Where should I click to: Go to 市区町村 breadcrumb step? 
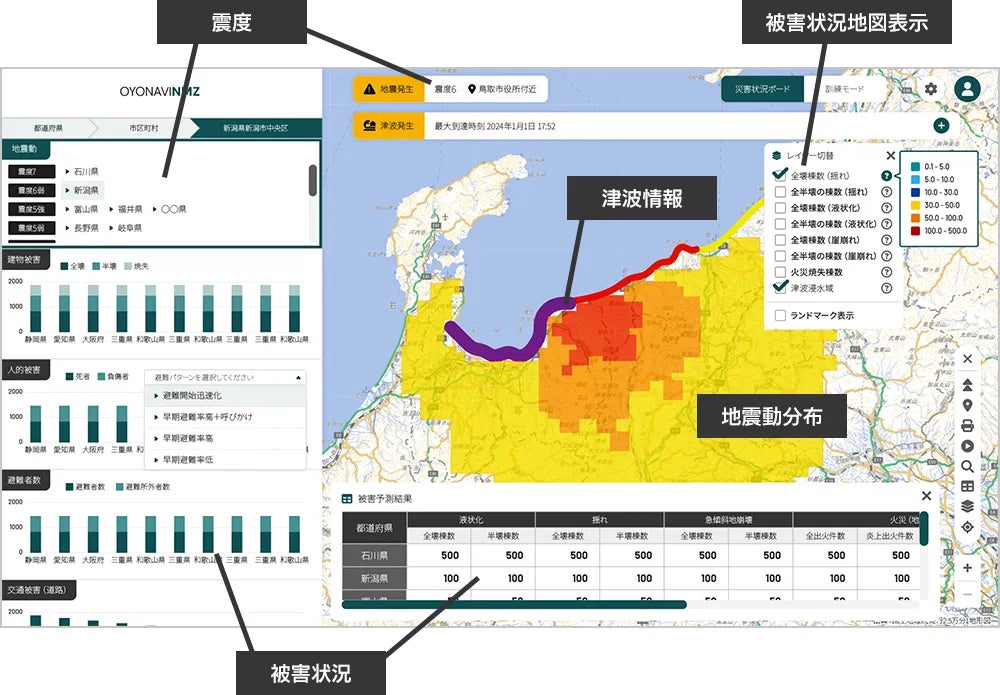click(143, 128)
